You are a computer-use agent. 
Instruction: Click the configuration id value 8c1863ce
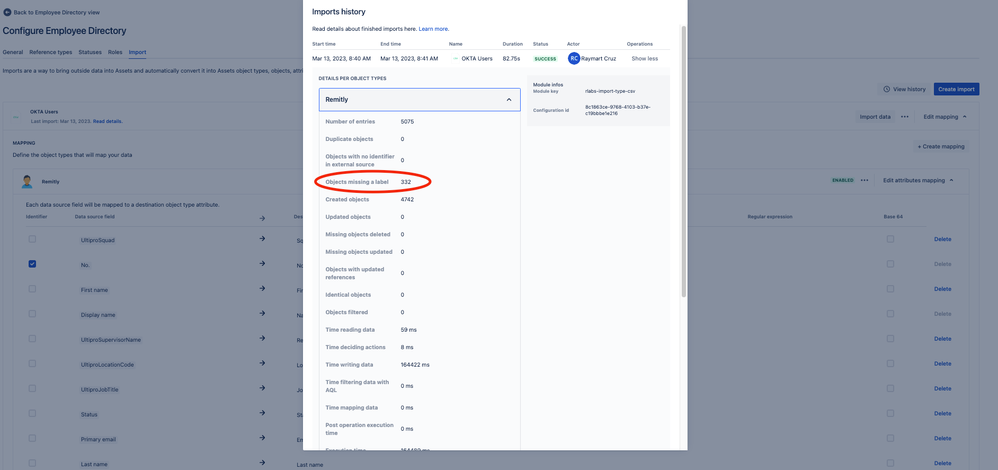pos(617,110)
